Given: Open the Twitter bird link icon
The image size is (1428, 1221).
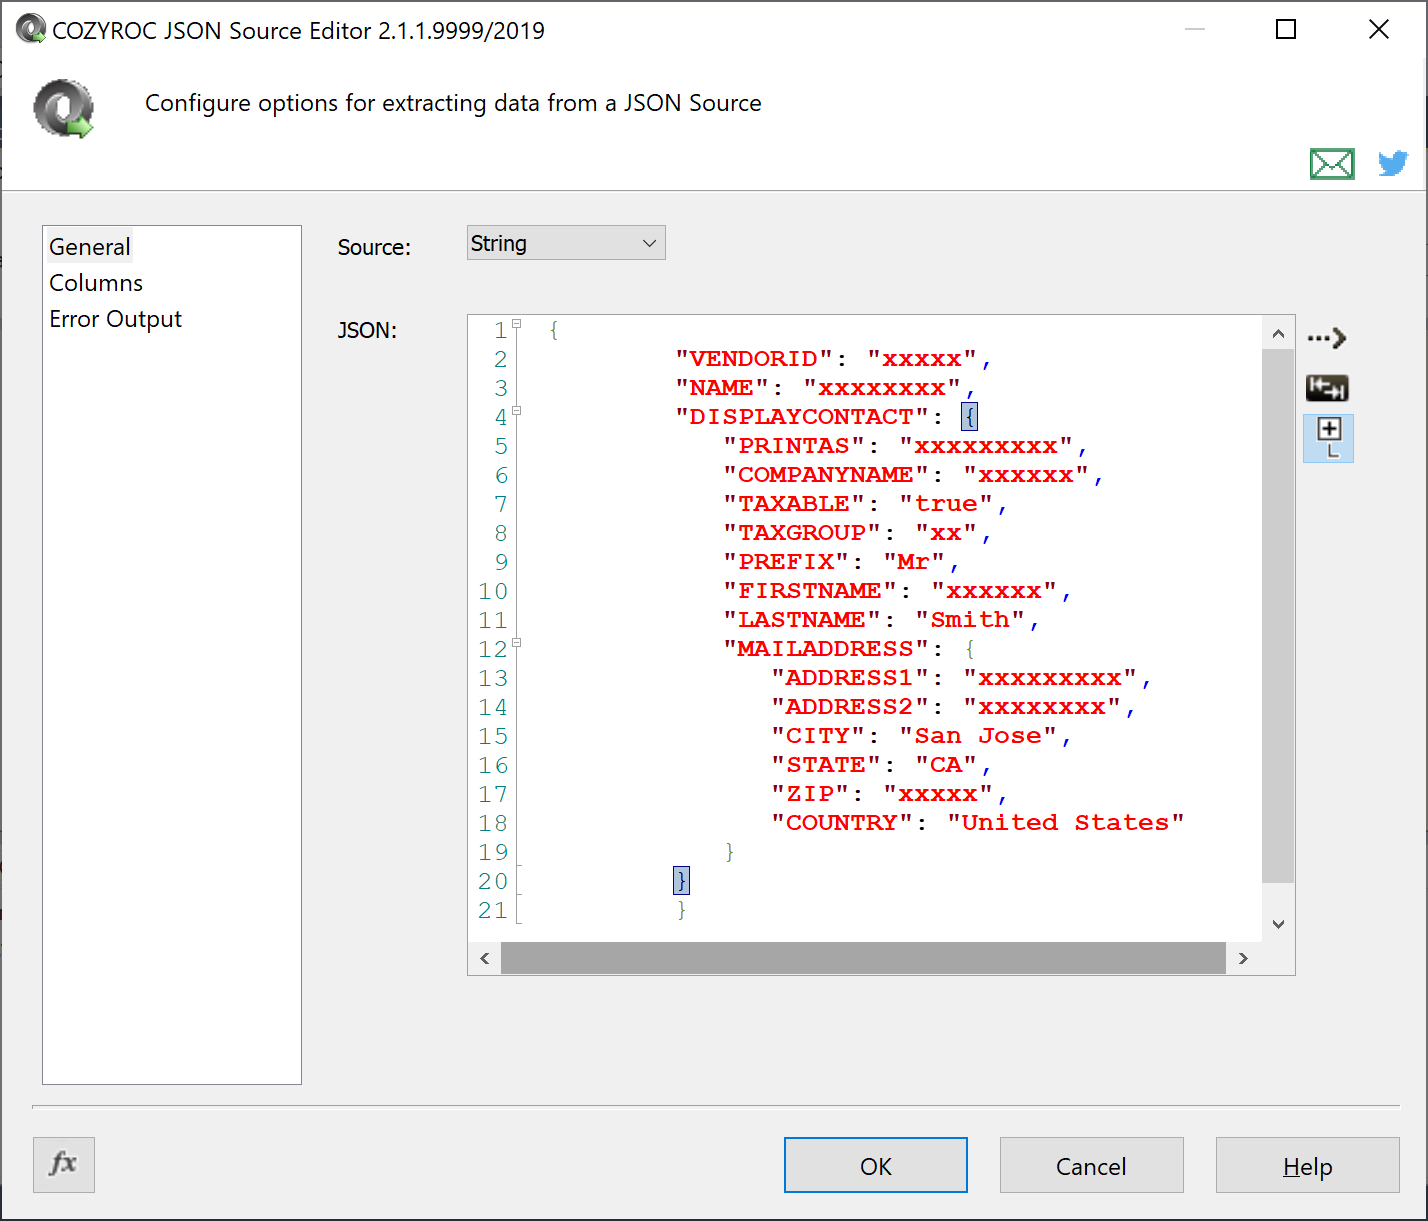Looking at the screenshot, I should pyautogui.click(x=1393, y=163).
